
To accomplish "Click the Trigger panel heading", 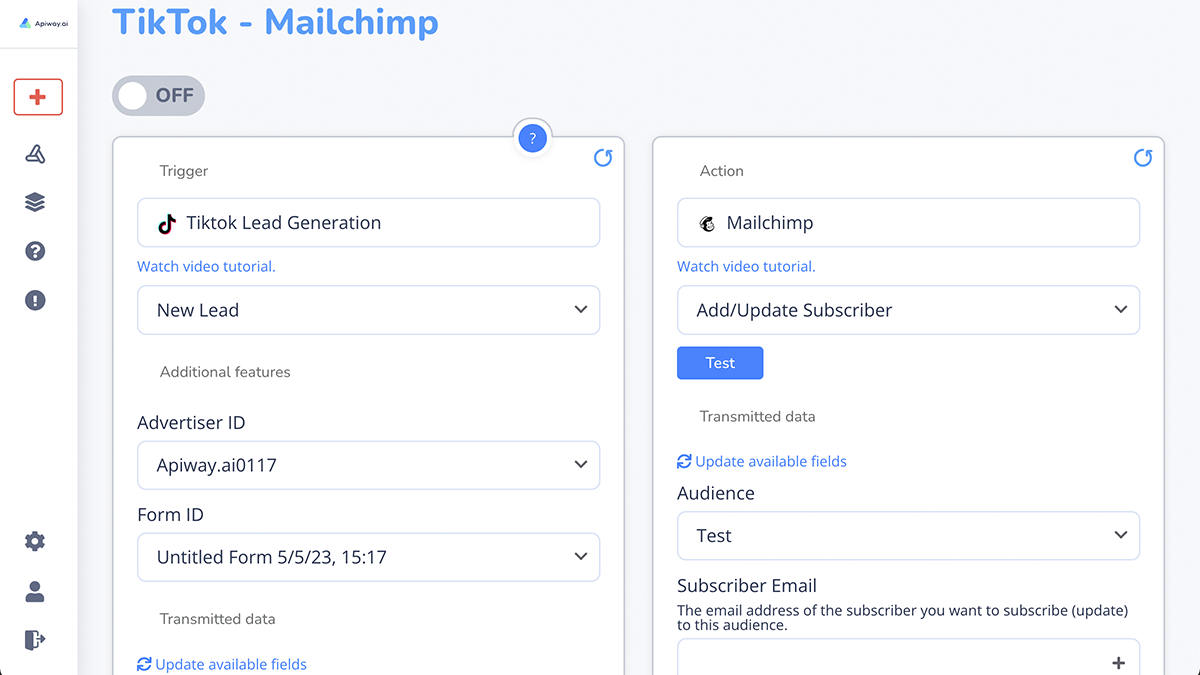I will coord(184,171).
